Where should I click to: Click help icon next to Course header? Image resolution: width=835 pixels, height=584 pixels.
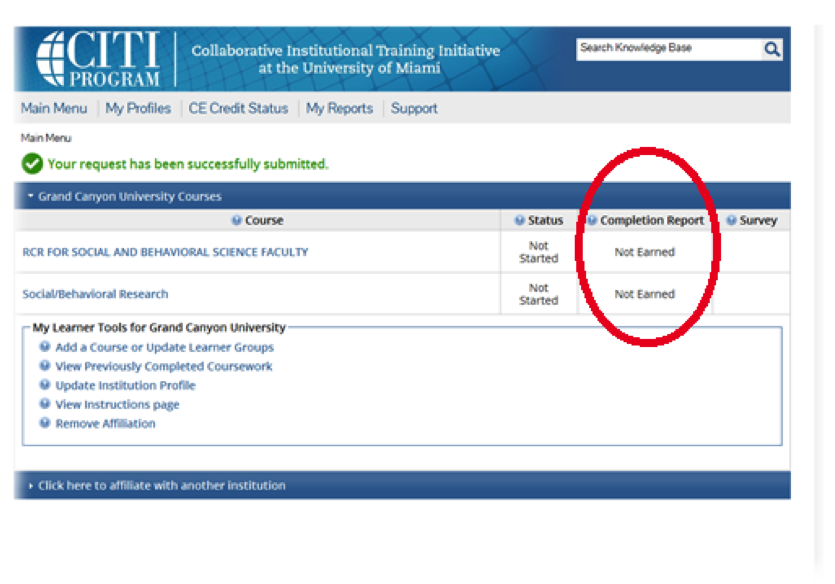point(236,220)
